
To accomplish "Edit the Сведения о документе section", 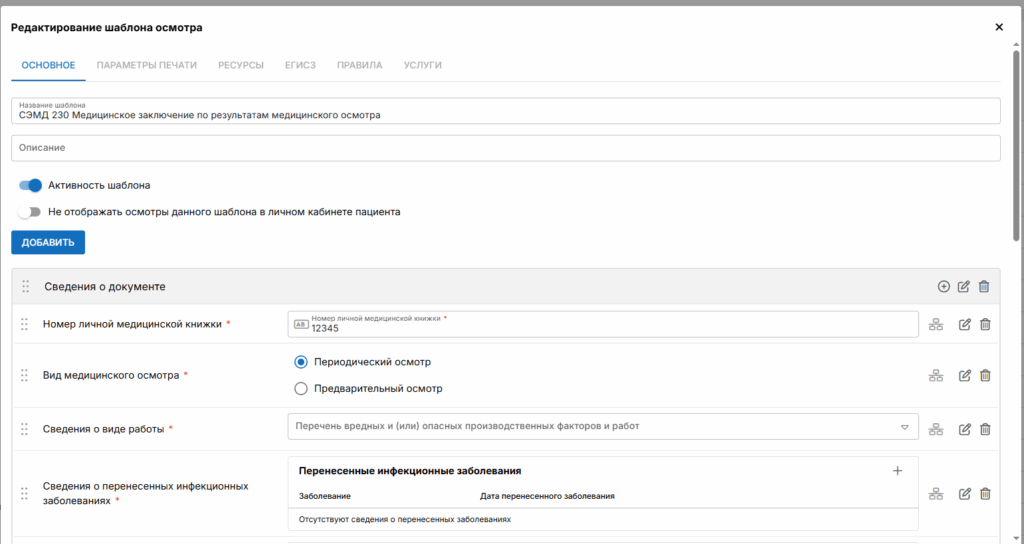I will pyautogui.click(x=964, y=287).
